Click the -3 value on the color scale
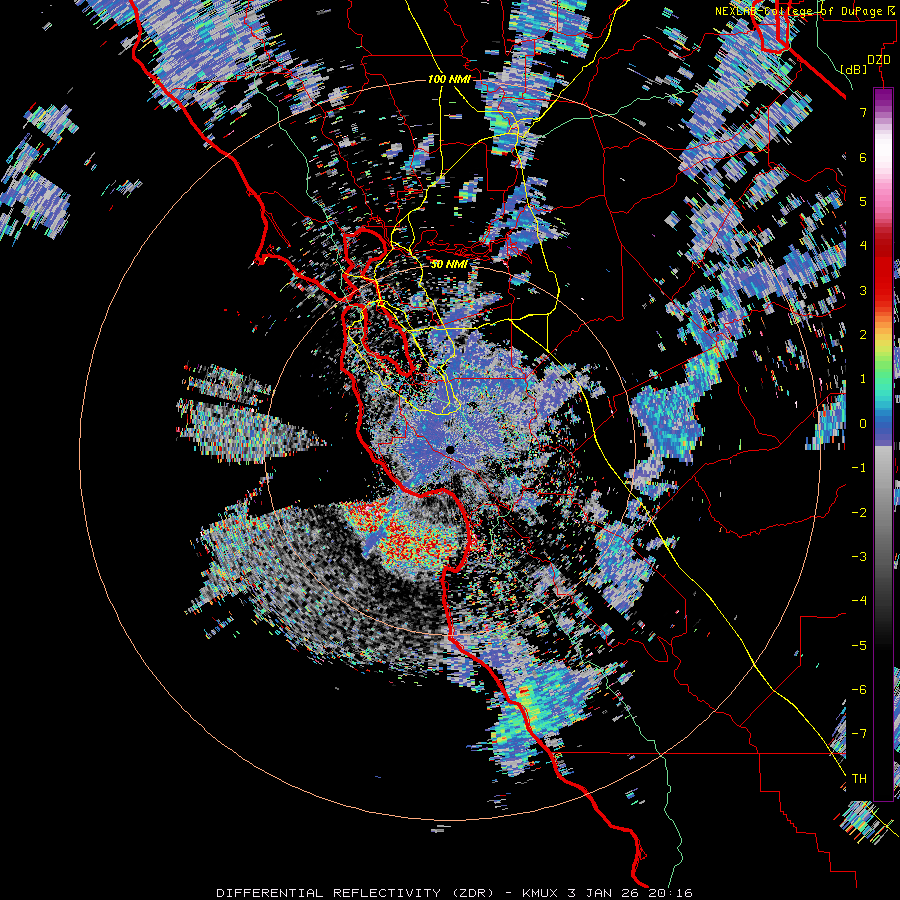The height and width of the screenshot is (900, 900). click(x=859, y=557)
